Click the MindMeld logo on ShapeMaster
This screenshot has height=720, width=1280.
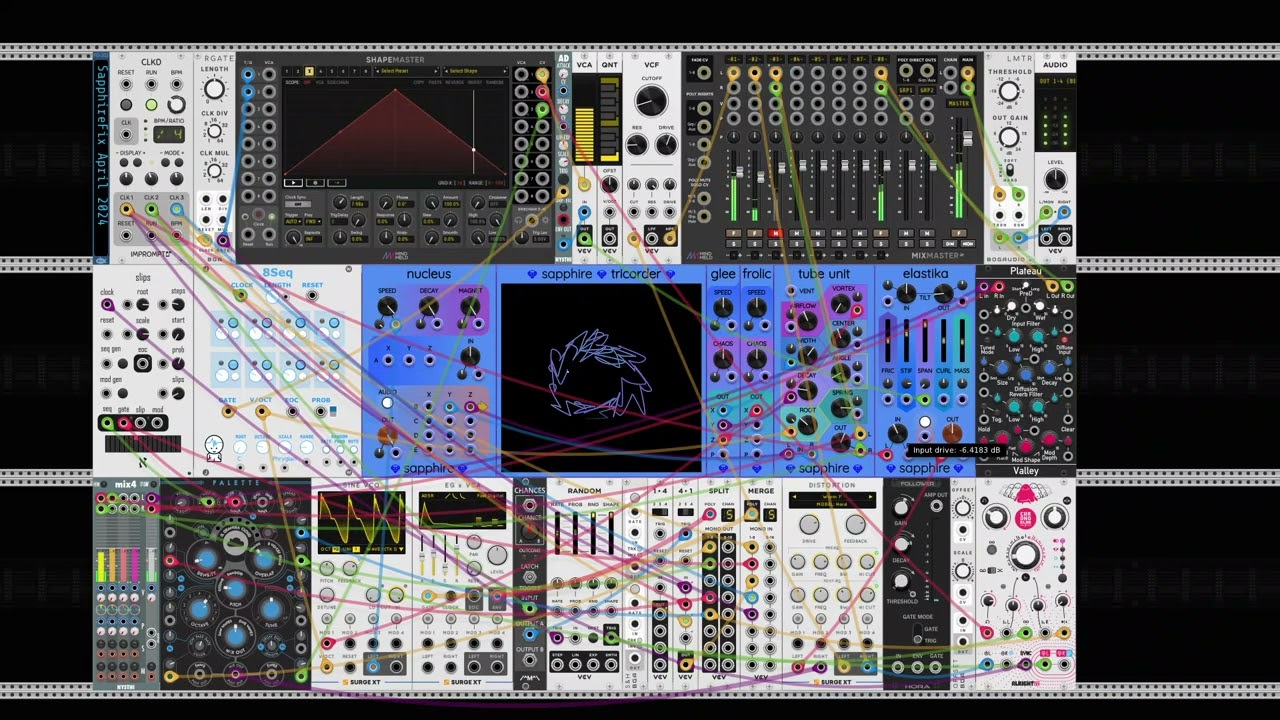[x=395, y=255]
